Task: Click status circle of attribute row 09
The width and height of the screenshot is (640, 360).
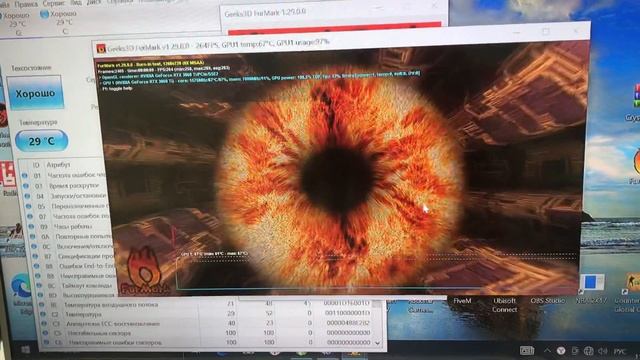Action: coord(31,227)
